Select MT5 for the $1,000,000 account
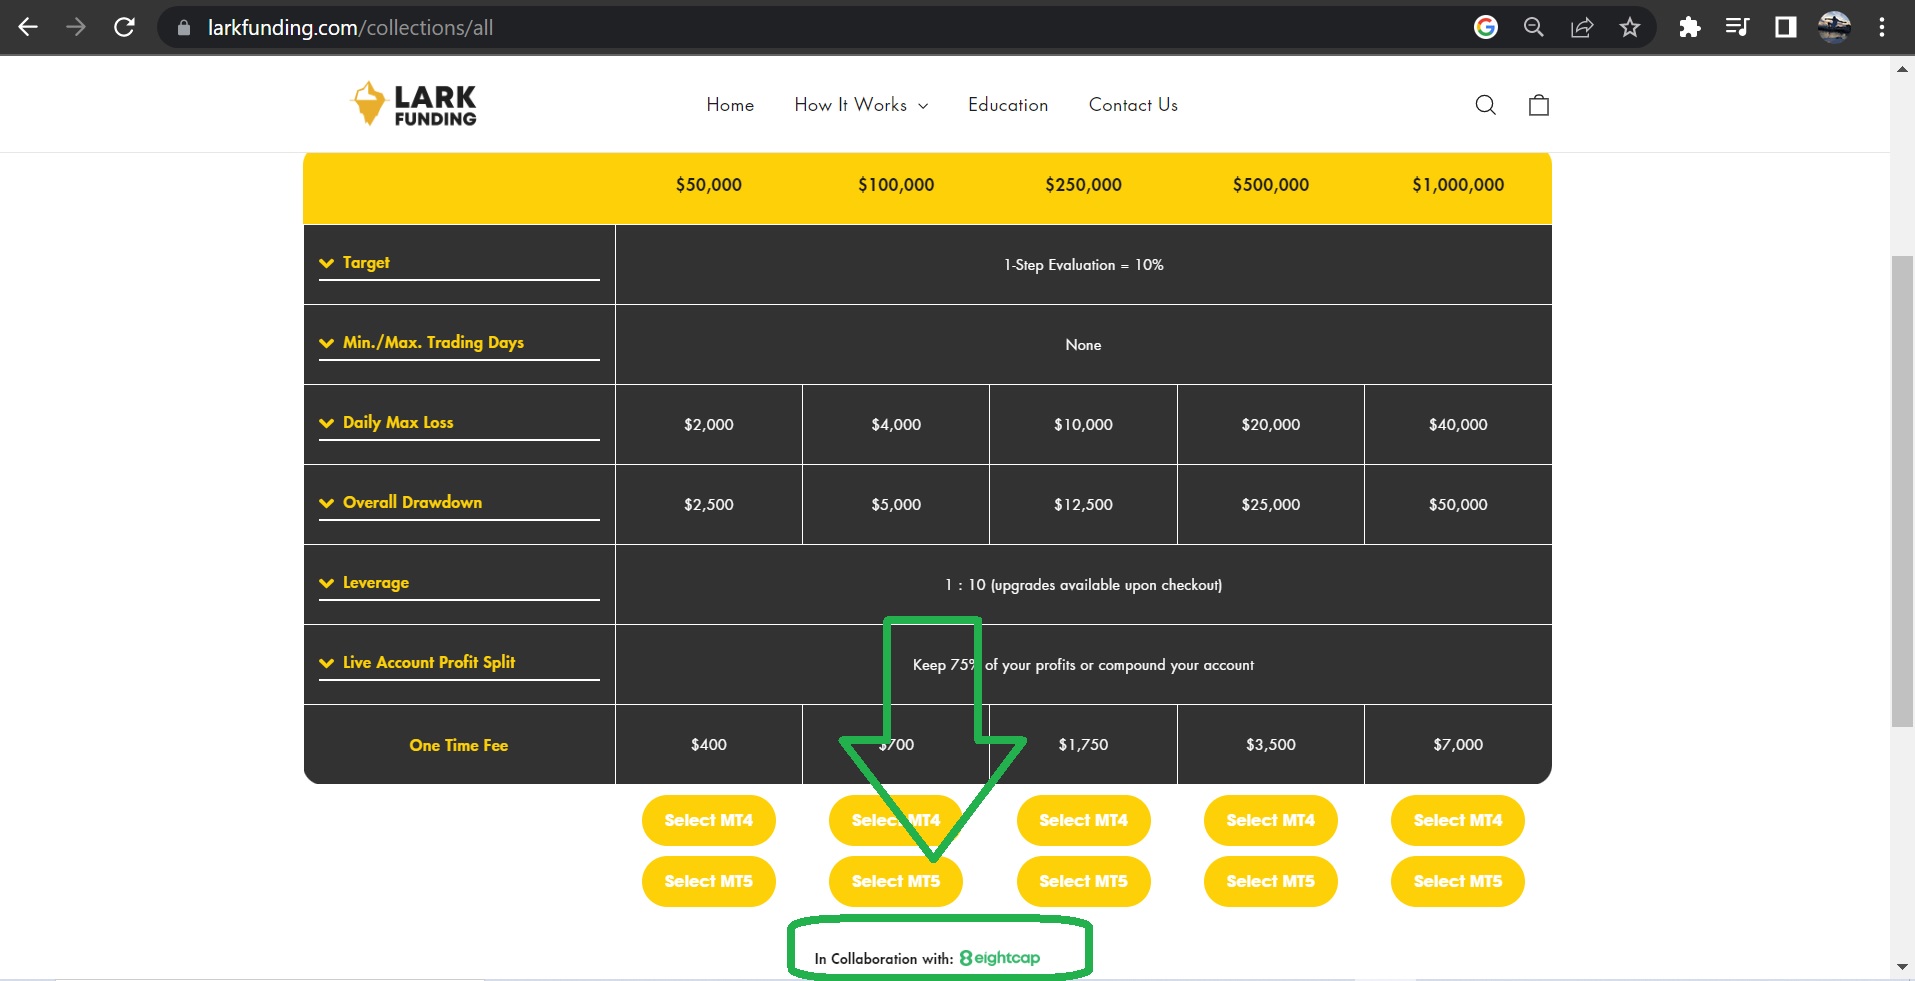Image resolution: width=1915 pixels, height=981 pixels. (1457, 881)
